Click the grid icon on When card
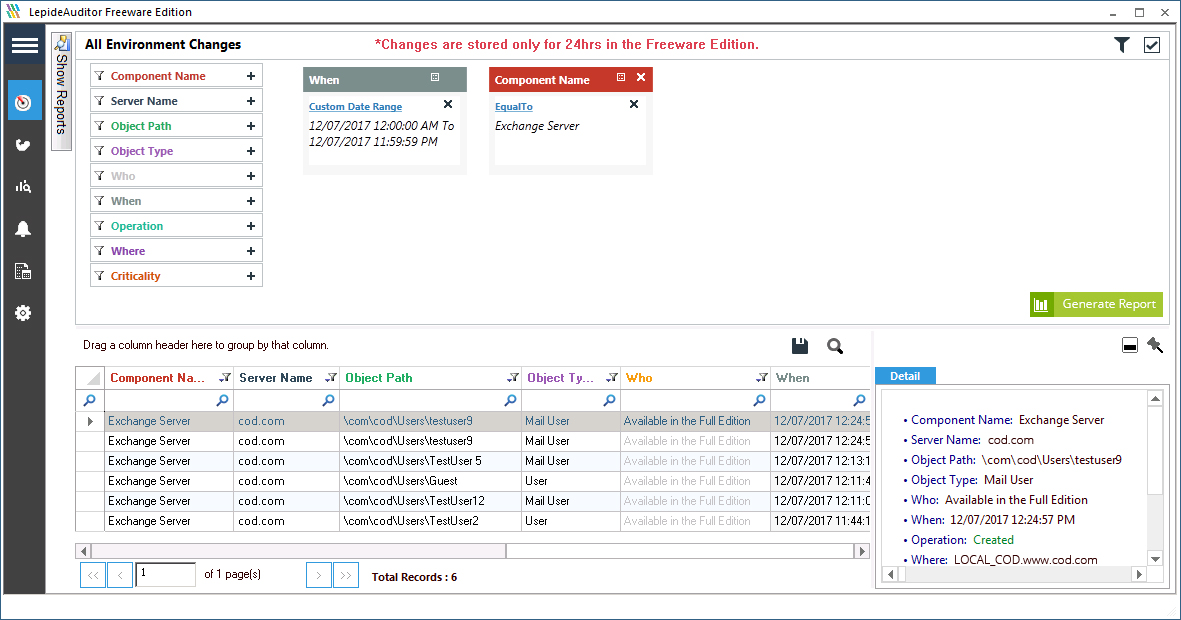 coord(435,78)
